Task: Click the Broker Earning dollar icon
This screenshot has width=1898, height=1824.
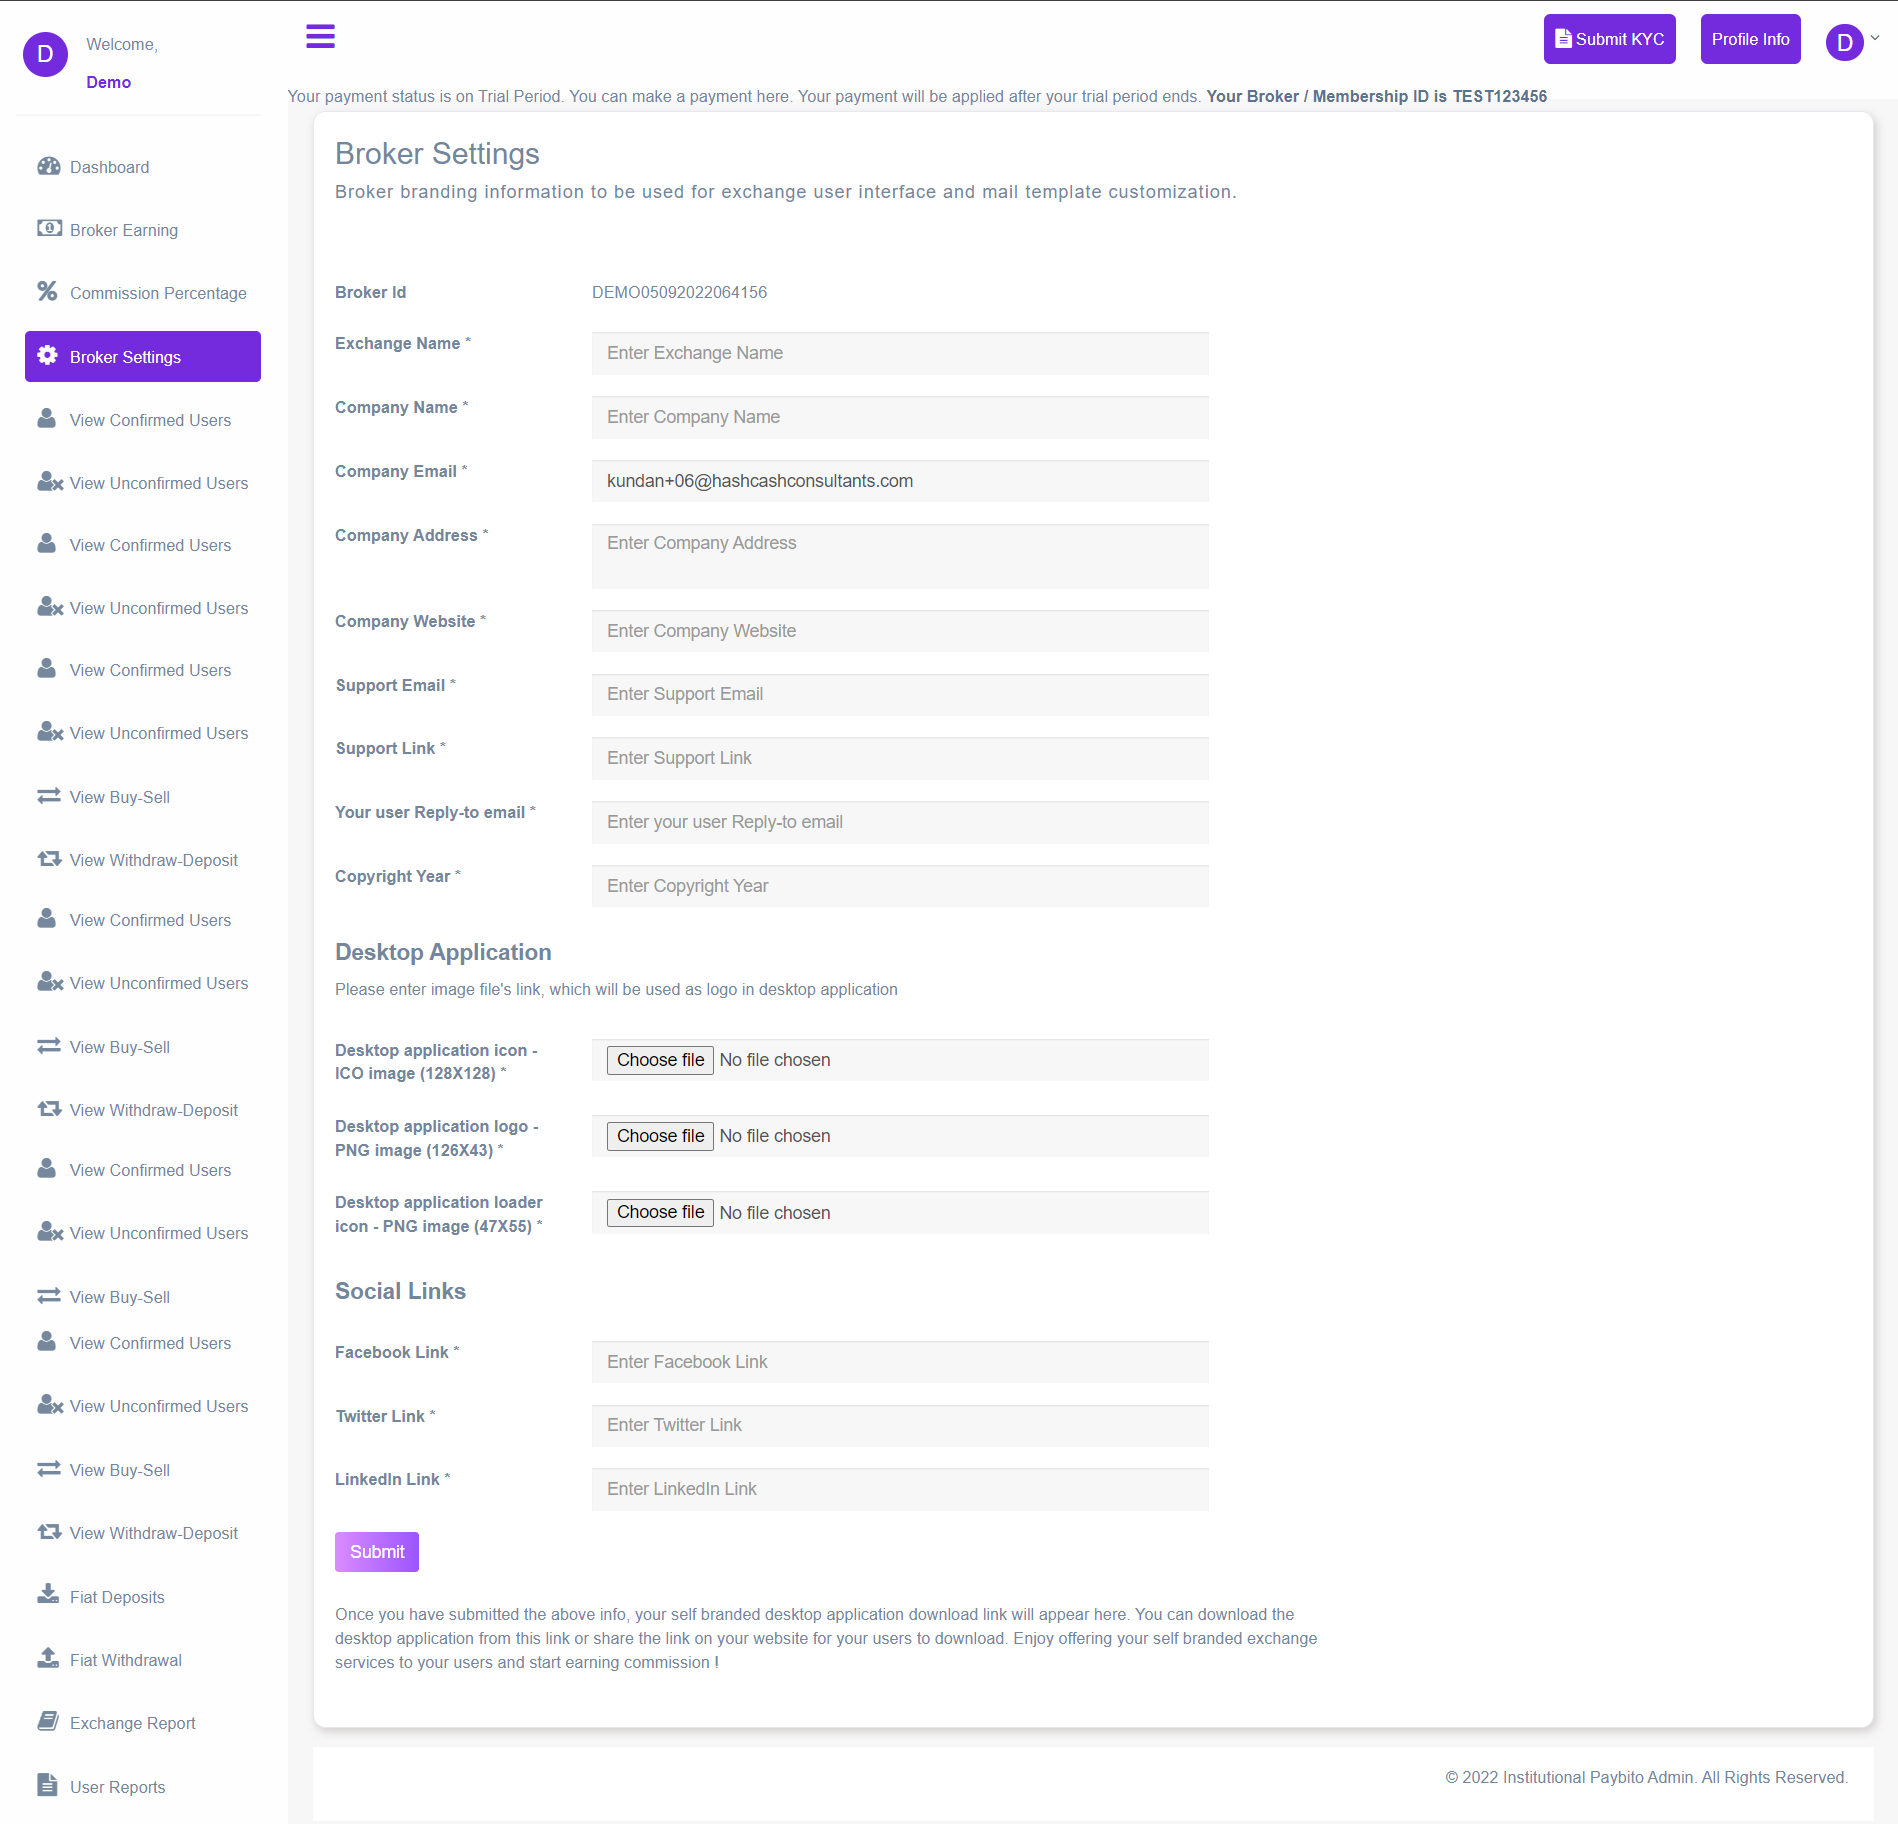Action: pos(49,229)
